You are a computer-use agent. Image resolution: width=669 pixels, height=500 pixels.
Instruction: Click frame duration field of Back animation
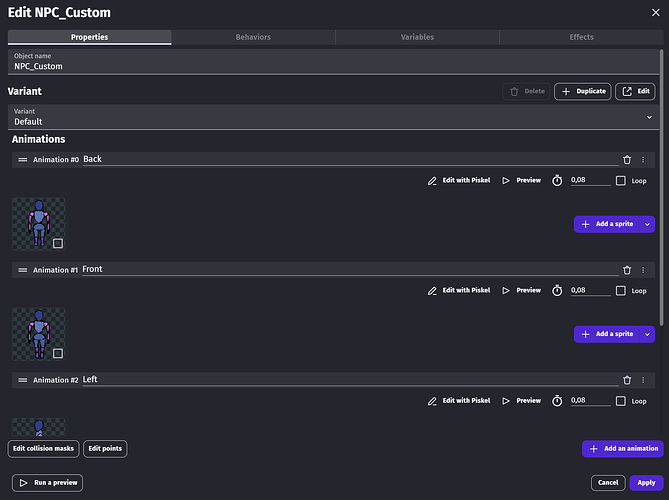(x=590, y=180)
